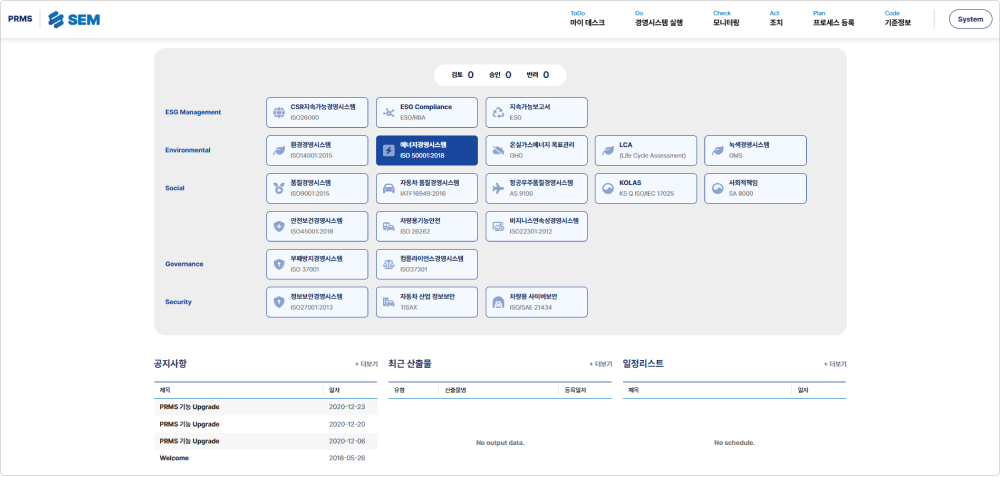Click the SEM logo in header
1000x477 pixels.
(x=75, y=19)
